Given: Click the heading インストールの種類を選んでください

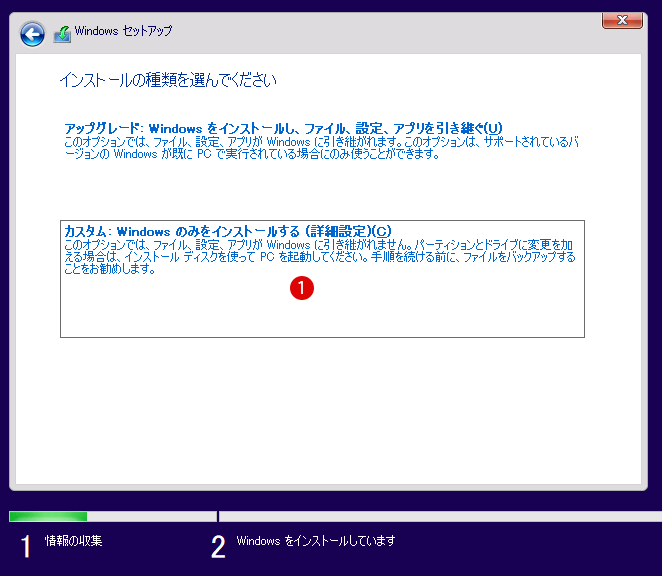Looking at the screenshot, I should [x=168, y=80].
